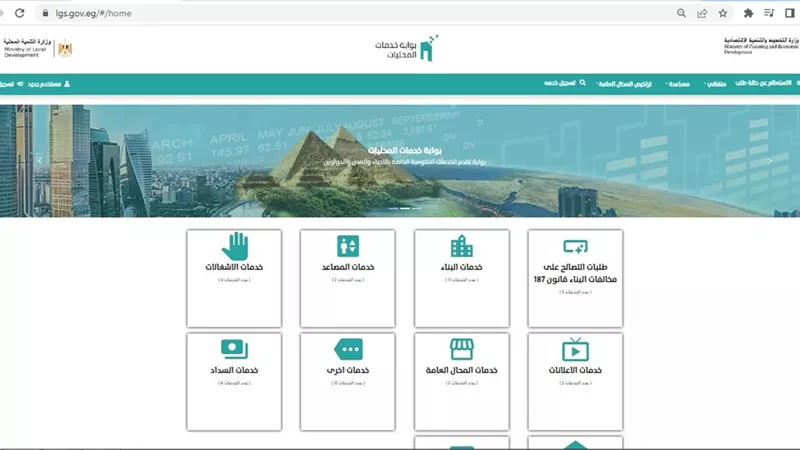Click the address bar URL lgs.gov.eg
The image size is (800, 450).
pos(93,13)
